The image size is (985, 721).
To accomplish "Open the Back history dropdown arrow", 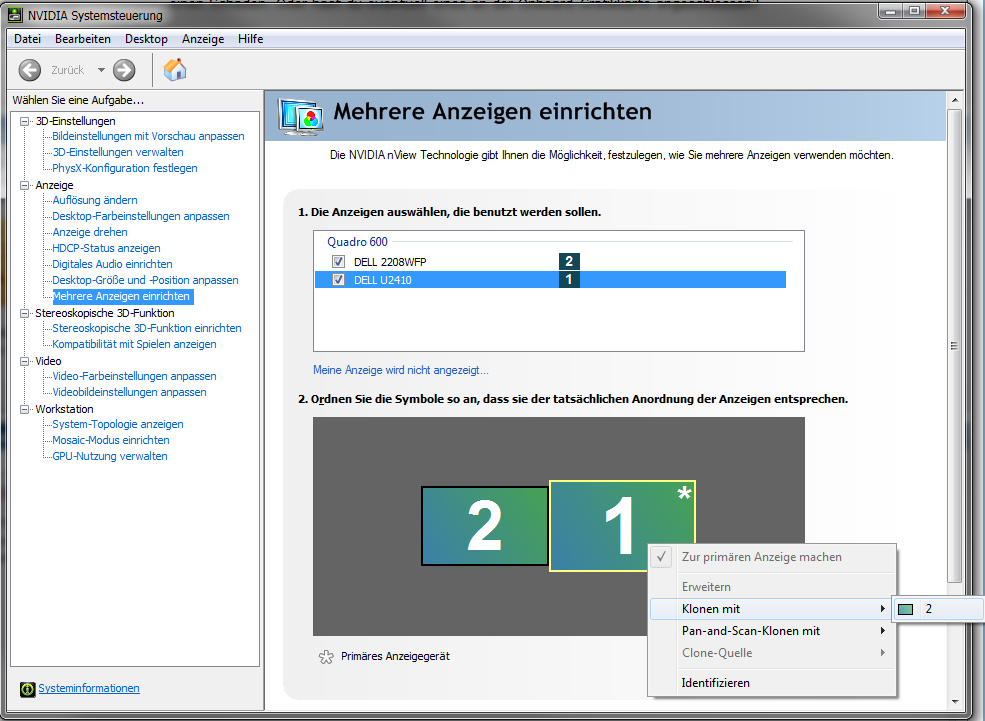I will pos(101,70).
